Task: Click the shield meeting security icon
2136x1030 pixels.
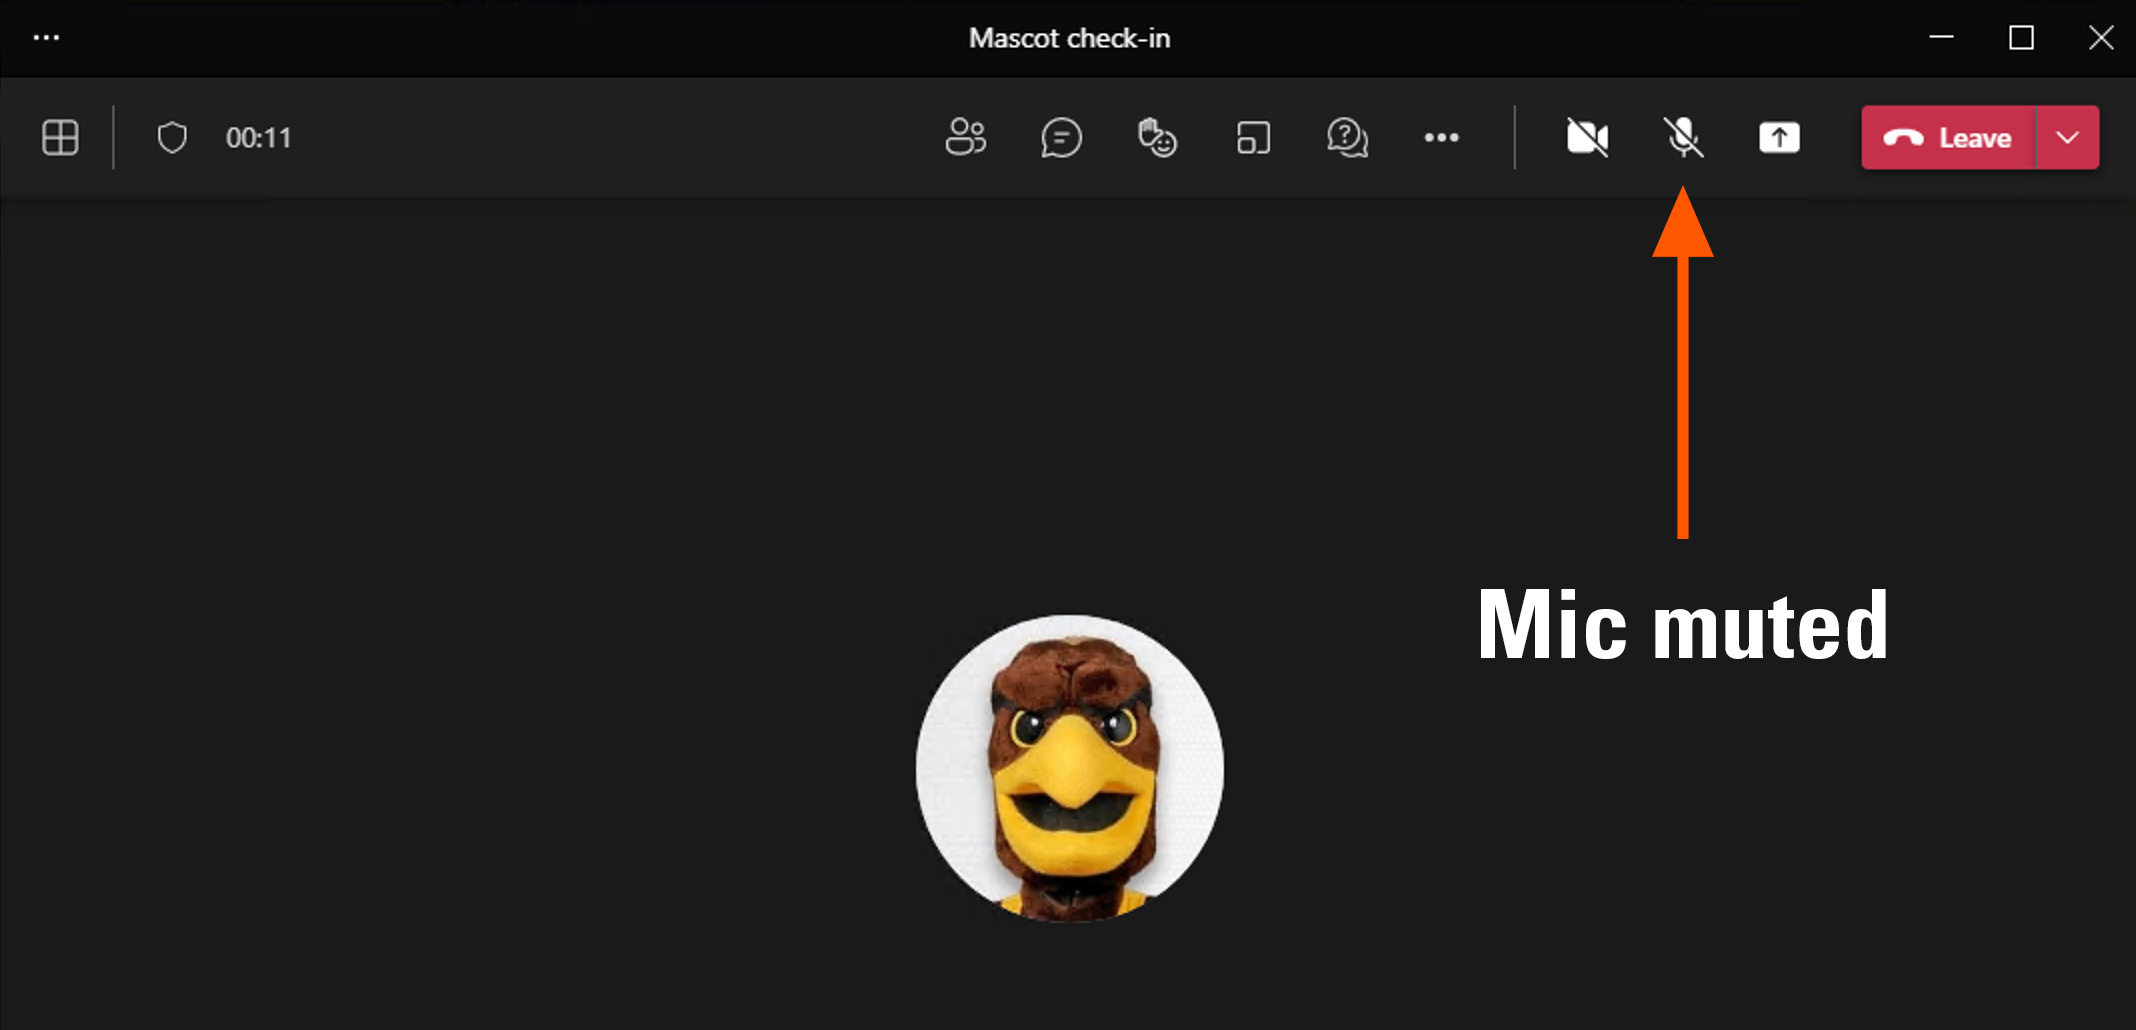Action: pyautogui.click(x=172, y=138)
